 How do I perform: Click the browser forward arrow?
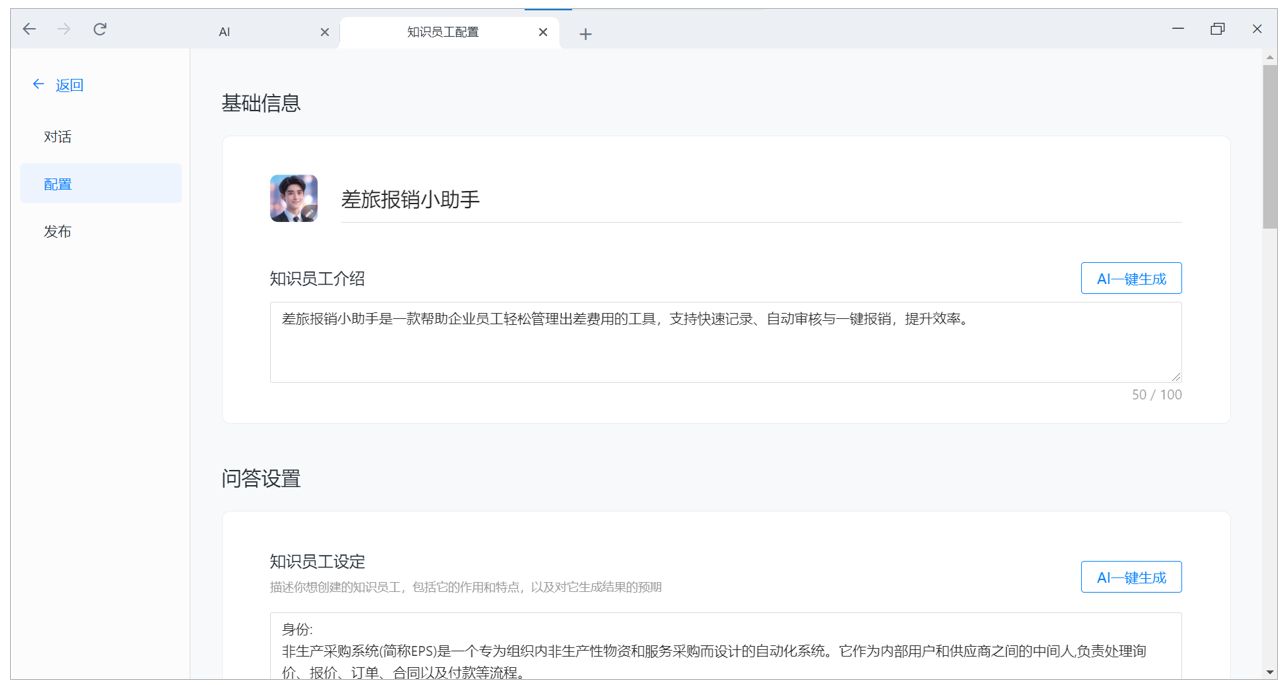(64, 30)
